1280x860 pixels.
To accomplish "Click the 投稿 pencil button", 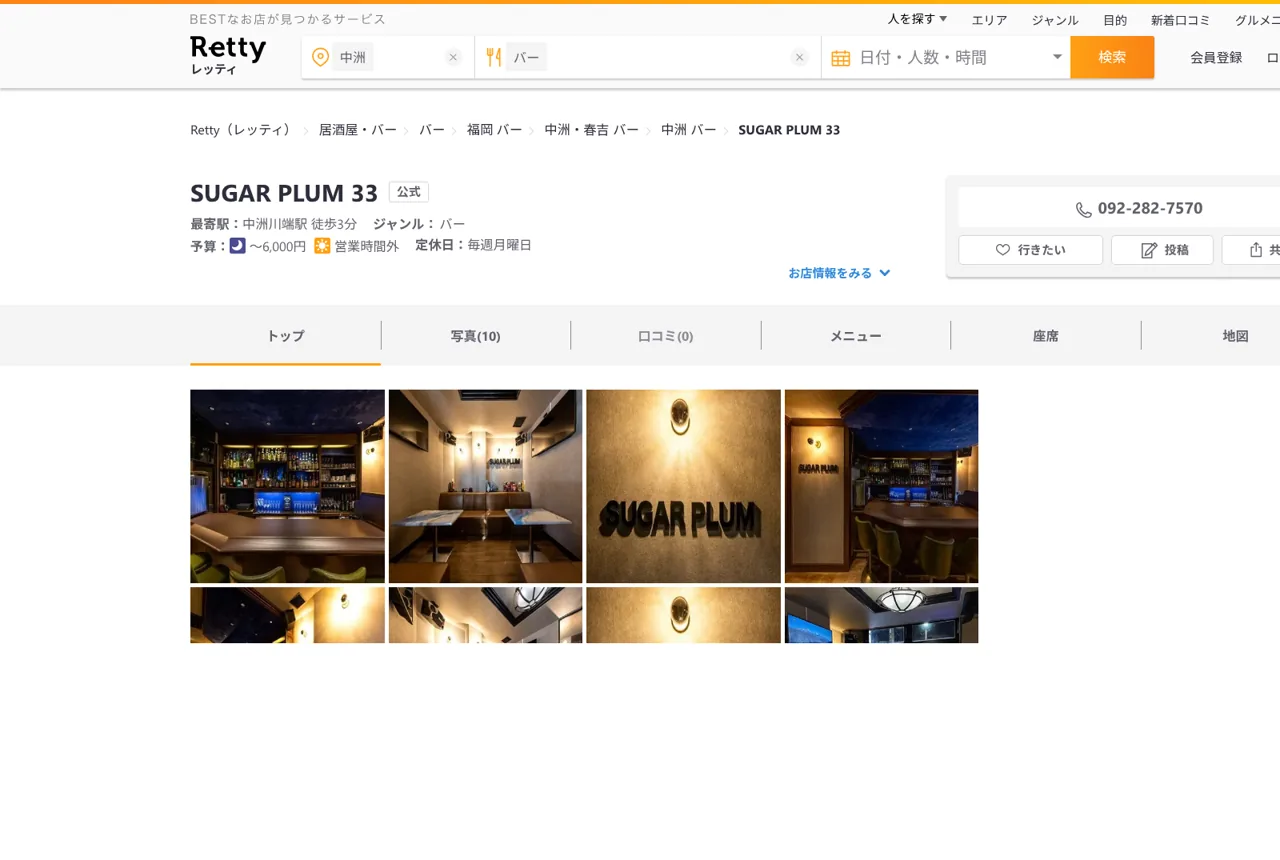I will click(1162, 250).
